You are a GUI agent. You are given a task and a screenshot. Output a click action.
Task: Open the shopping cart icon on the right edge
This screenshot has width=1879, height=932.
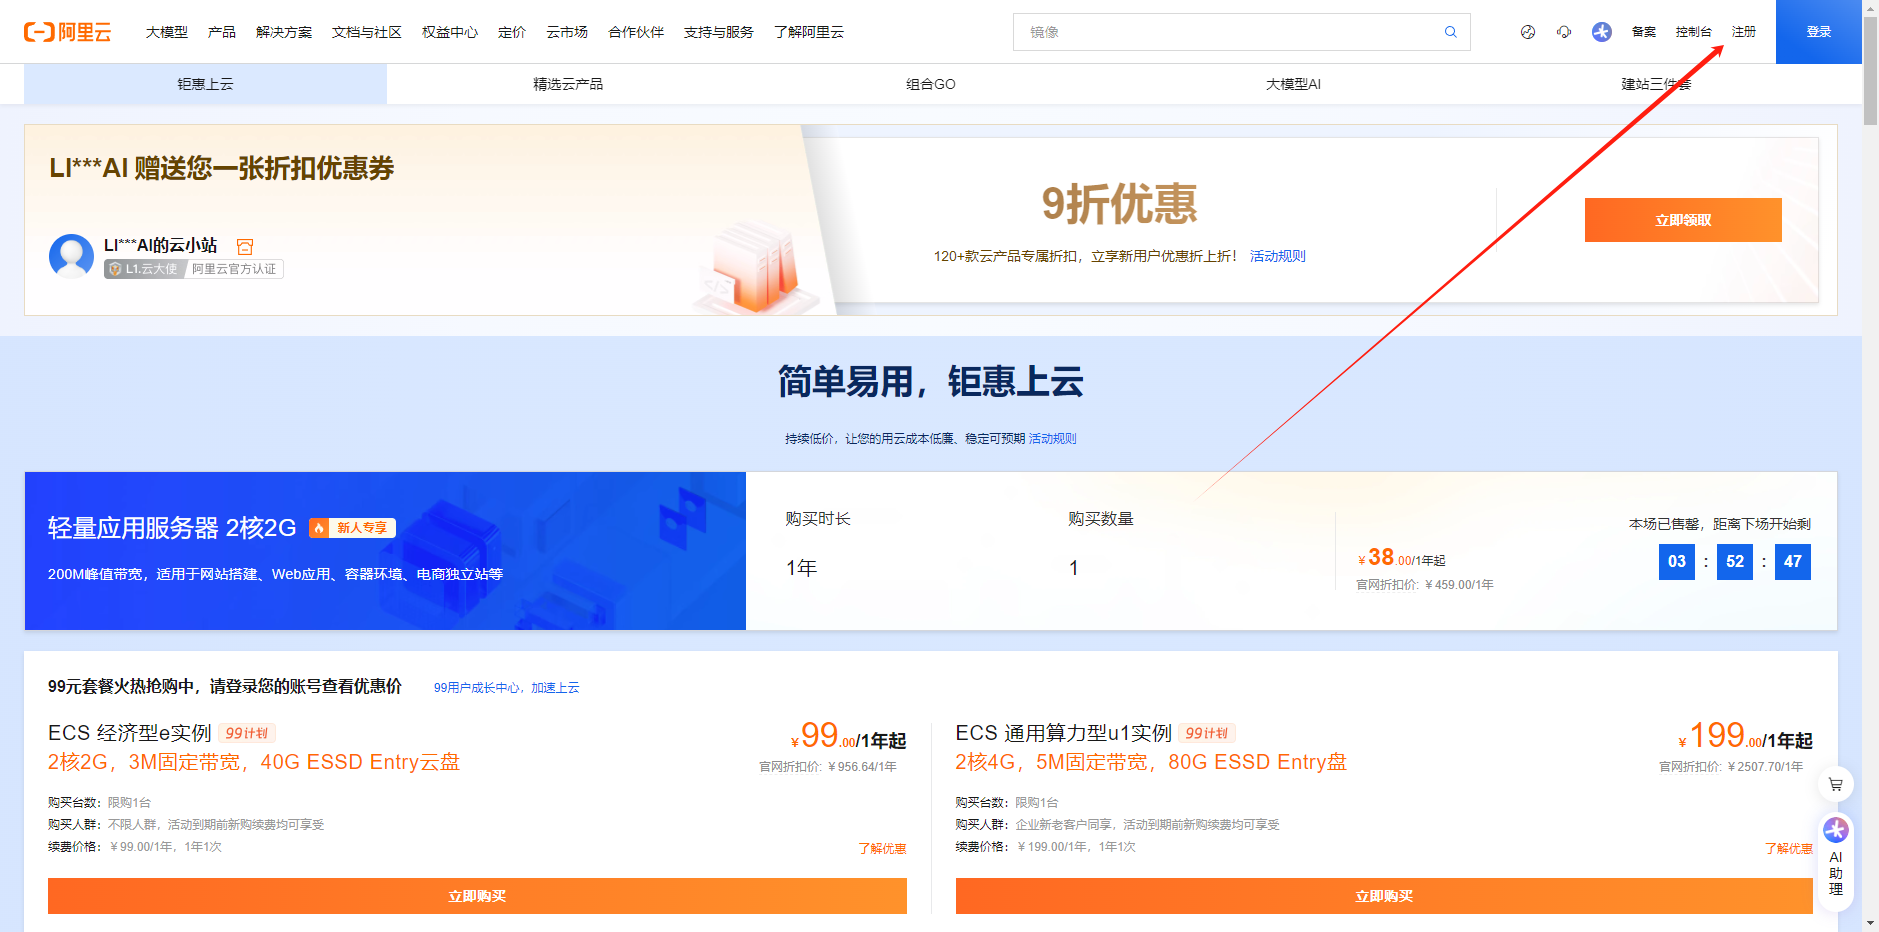[x=1837, y=784]
